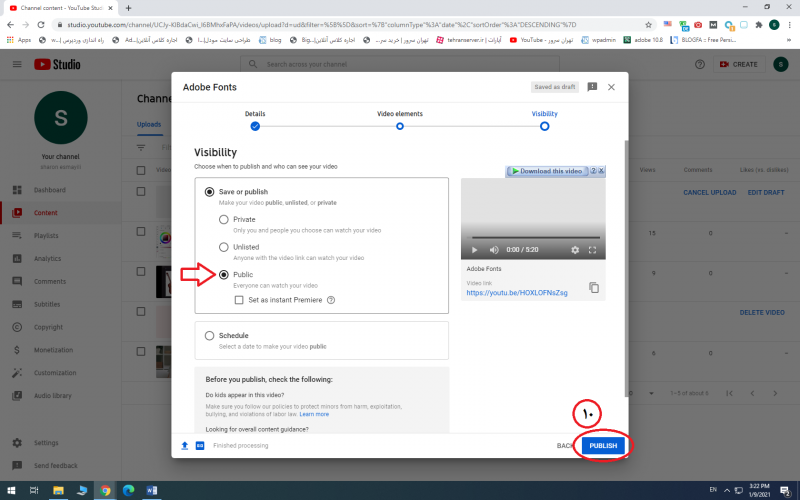Click the send feedback icon in dialog header
The height and width of the screenshot is (500, 800).
592,87
